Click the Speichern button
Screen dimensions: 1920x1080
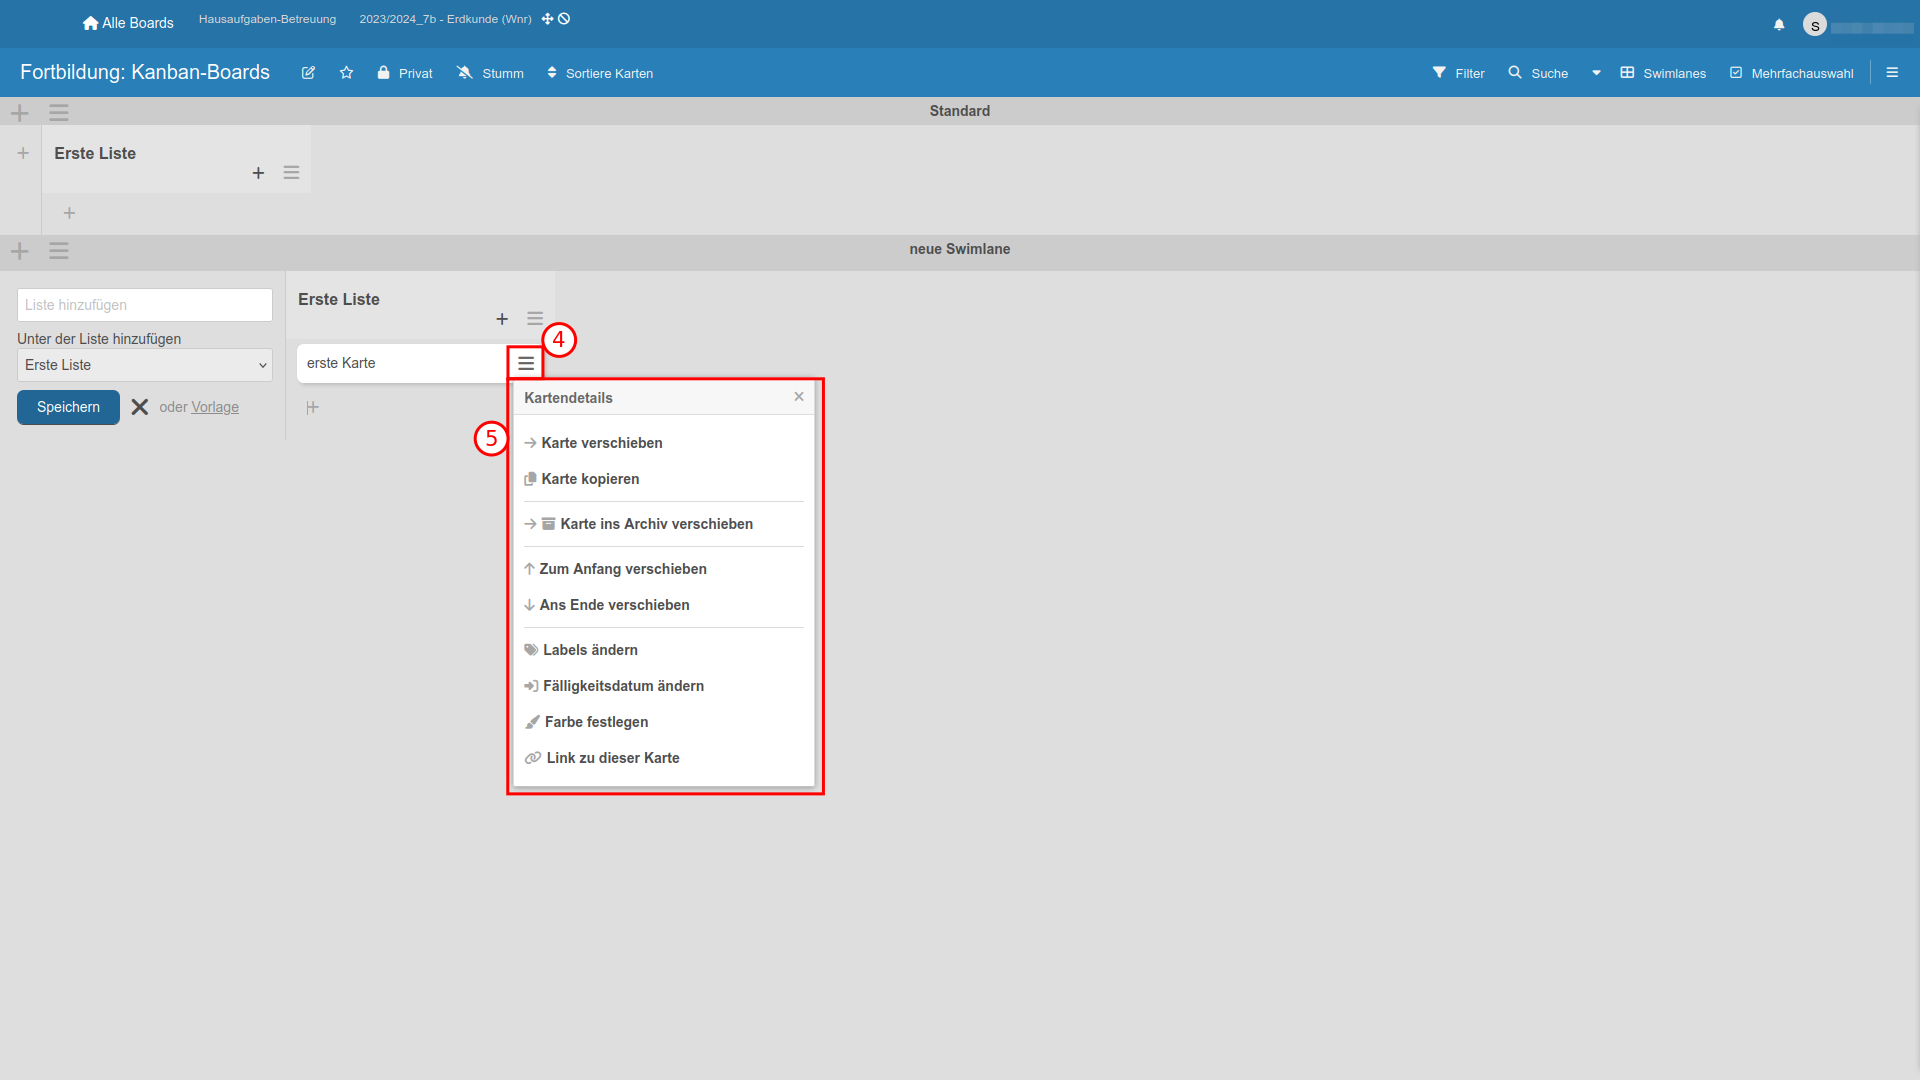coord(68,407)
